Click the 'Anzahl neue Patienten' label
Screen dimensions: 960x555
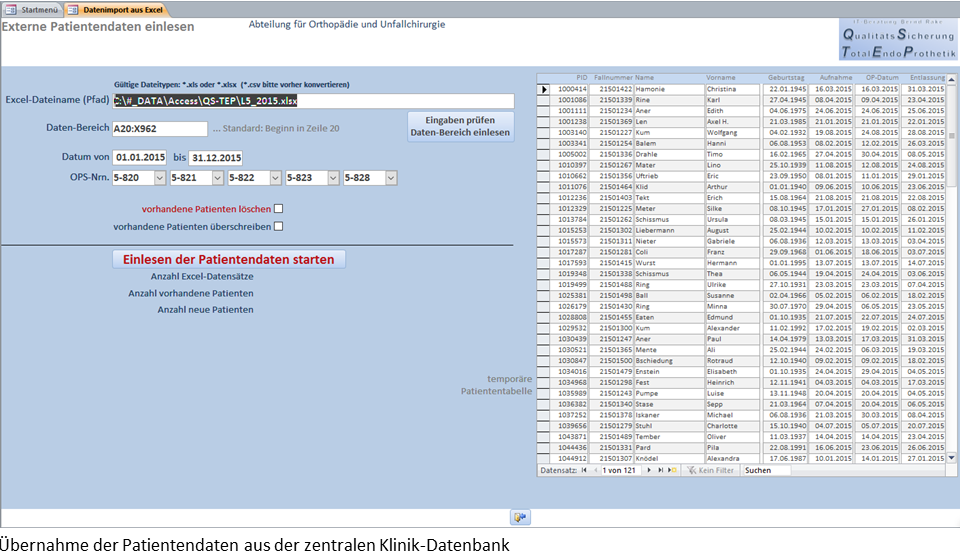coord(205,310)
